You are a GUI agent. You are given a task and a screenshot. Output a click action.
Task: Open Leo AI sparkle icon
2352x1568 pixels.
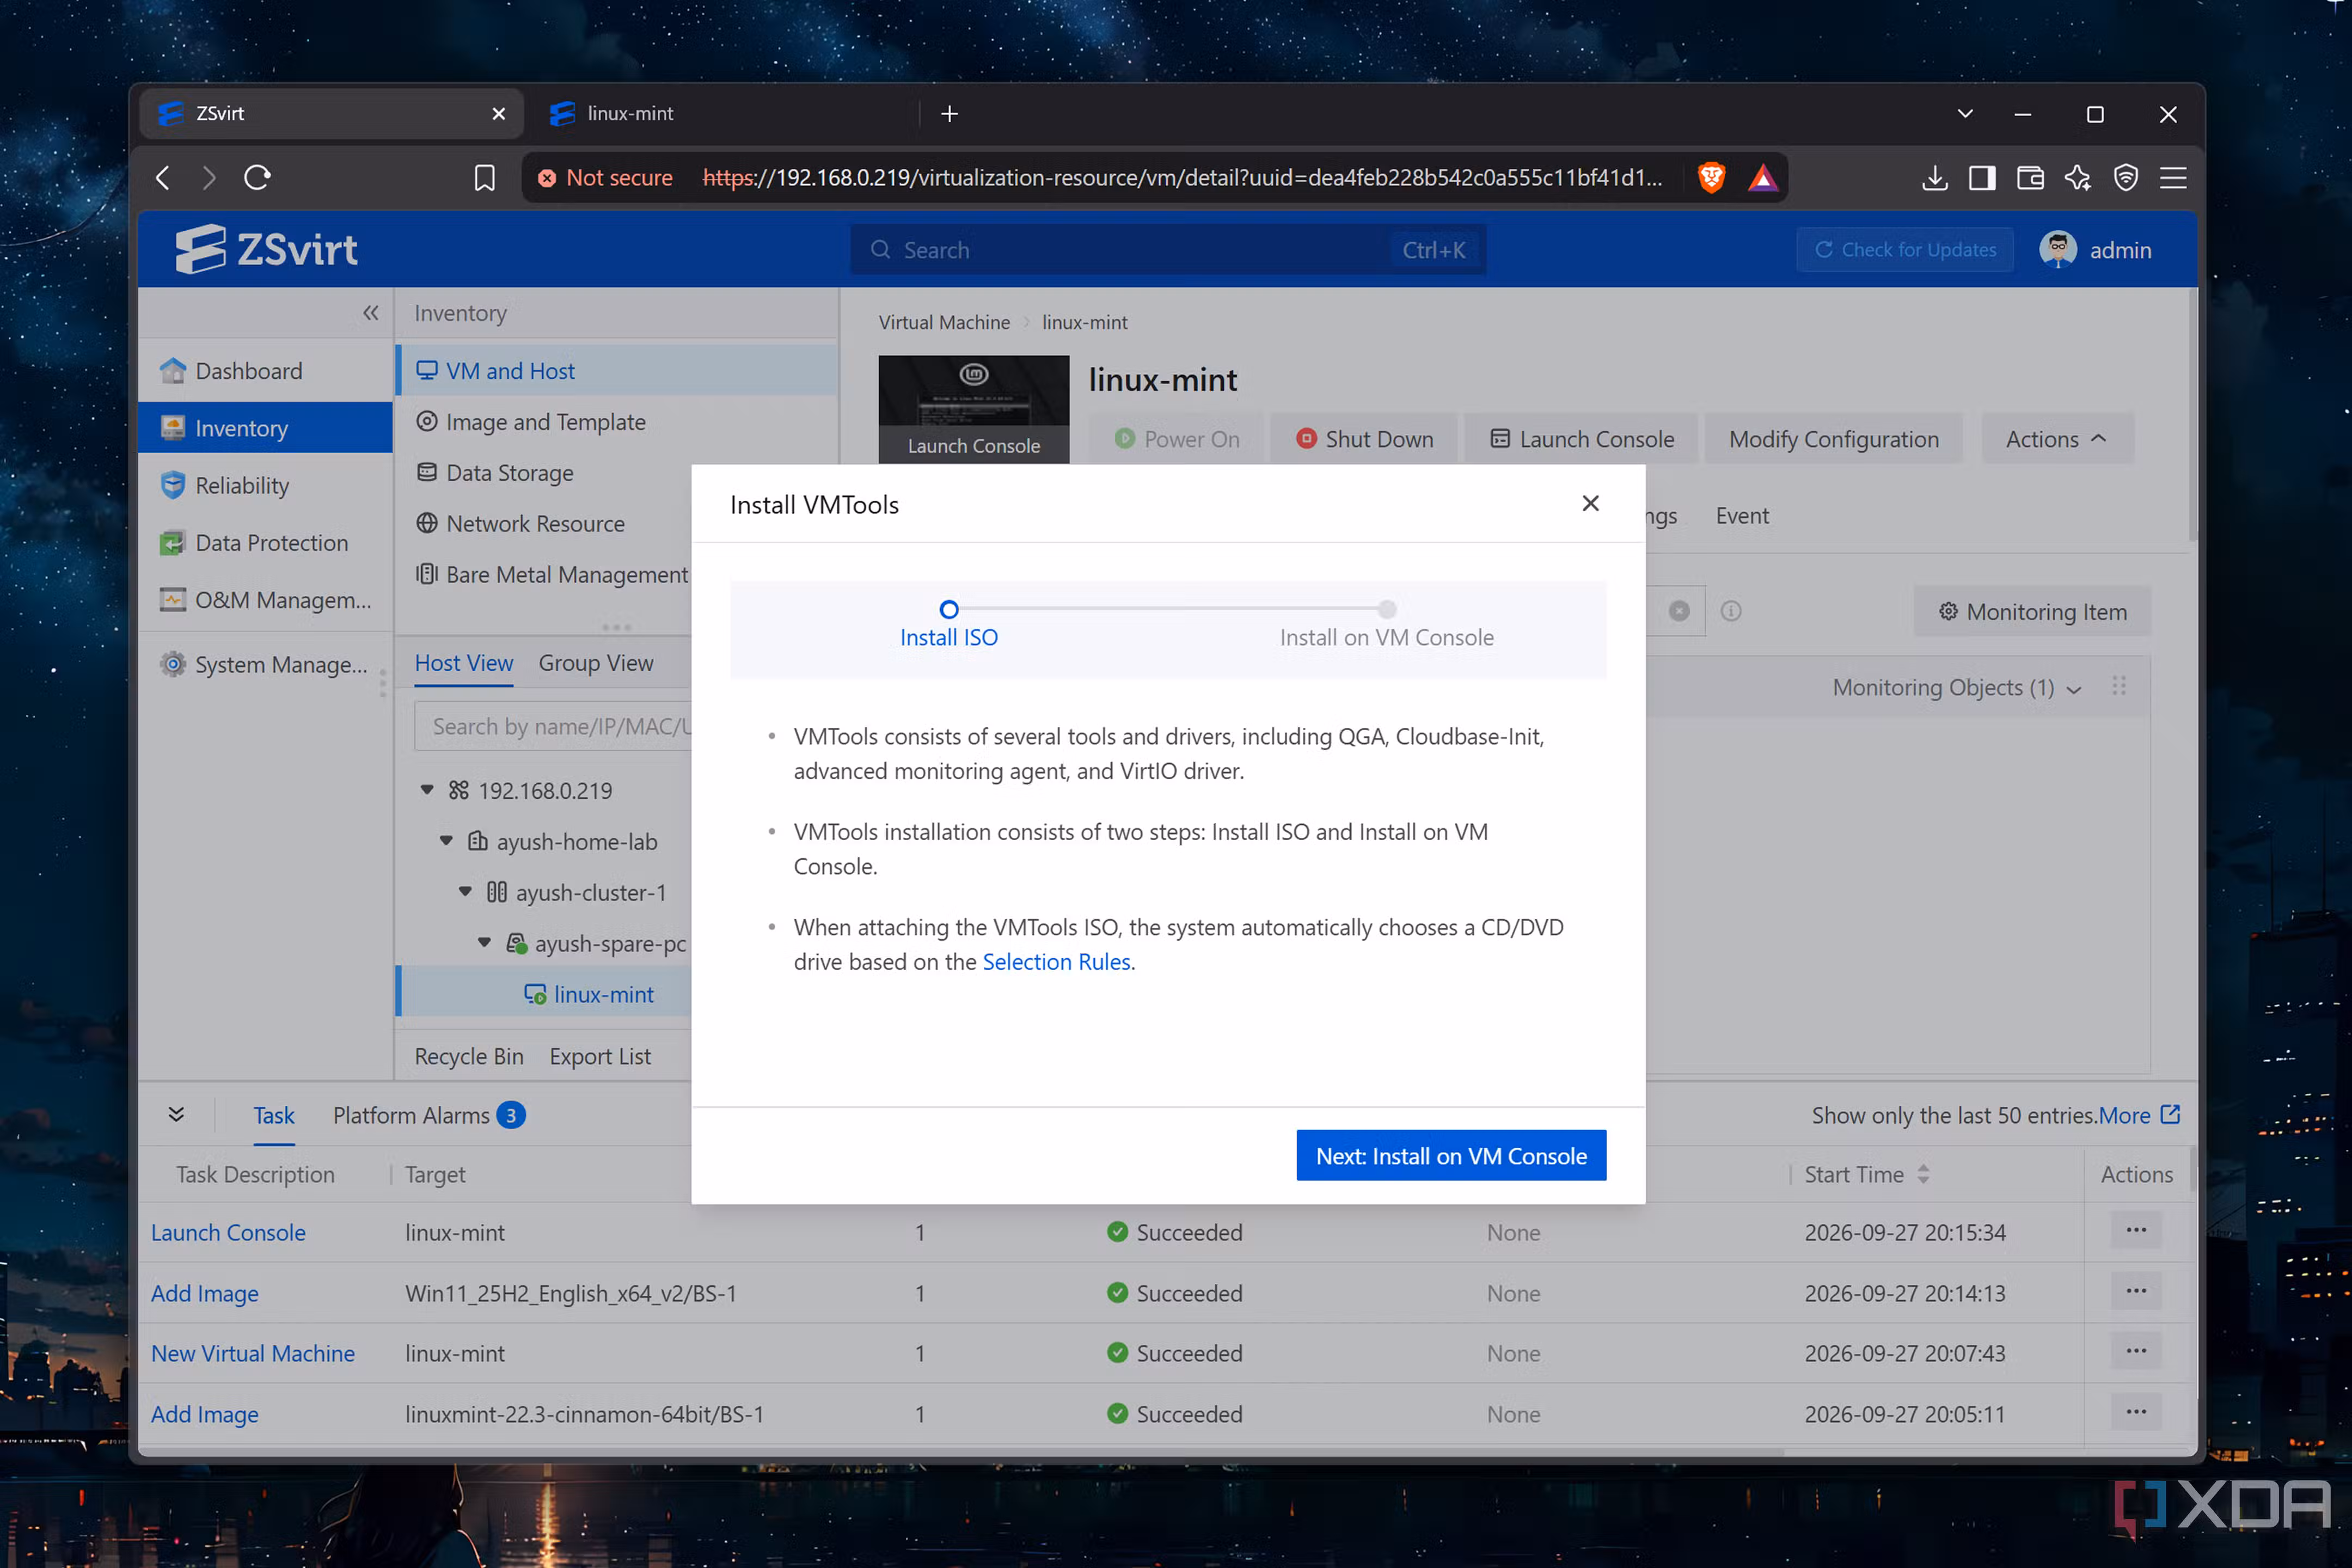click(2078, 178)
